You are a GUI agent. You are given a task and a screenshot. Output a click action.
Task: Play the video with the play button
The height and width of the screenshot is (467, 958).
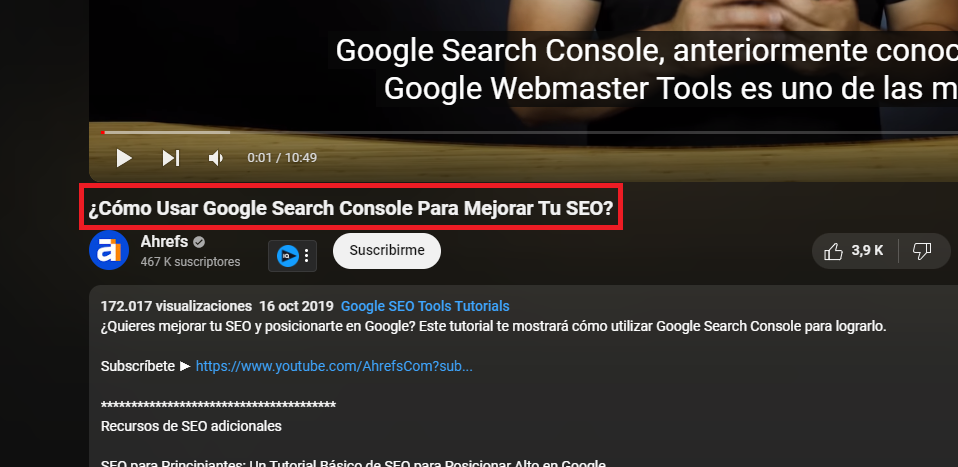(x=124, y=158)
